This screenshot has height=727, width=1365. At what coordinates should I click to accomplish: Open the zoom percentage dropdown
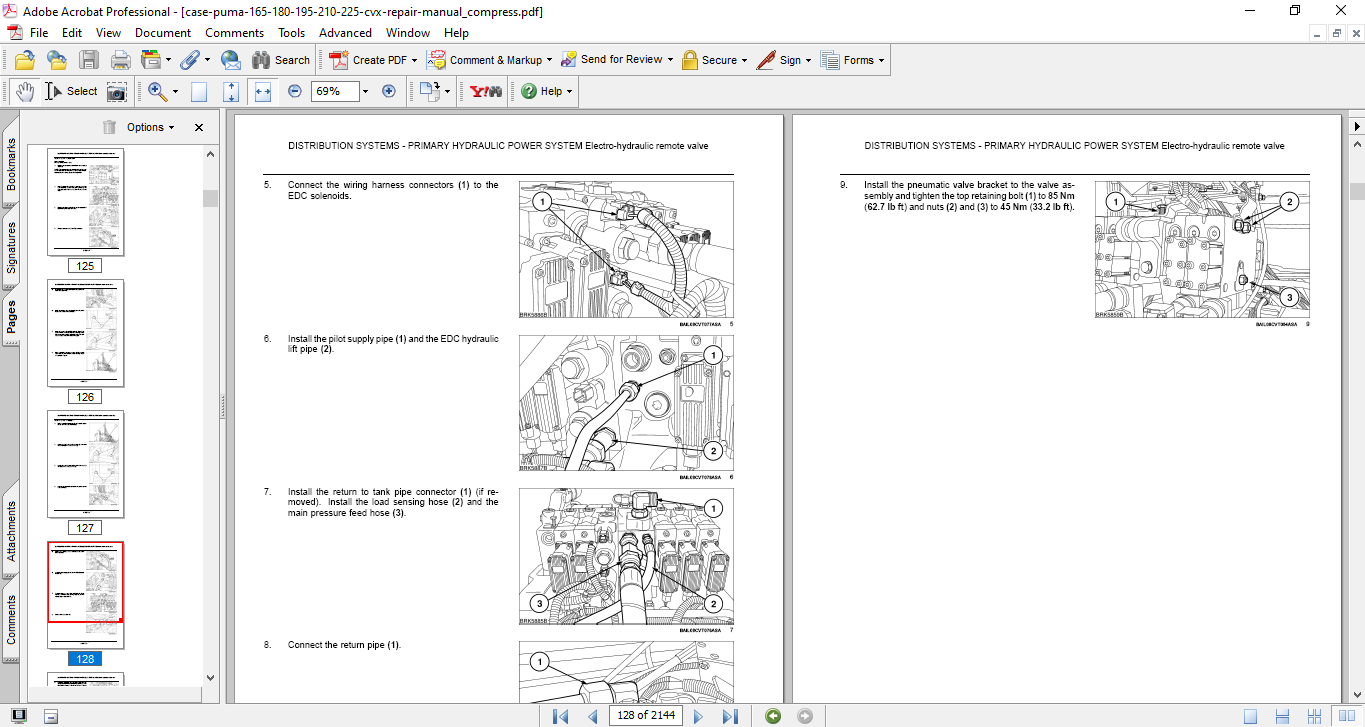point(365,91)
